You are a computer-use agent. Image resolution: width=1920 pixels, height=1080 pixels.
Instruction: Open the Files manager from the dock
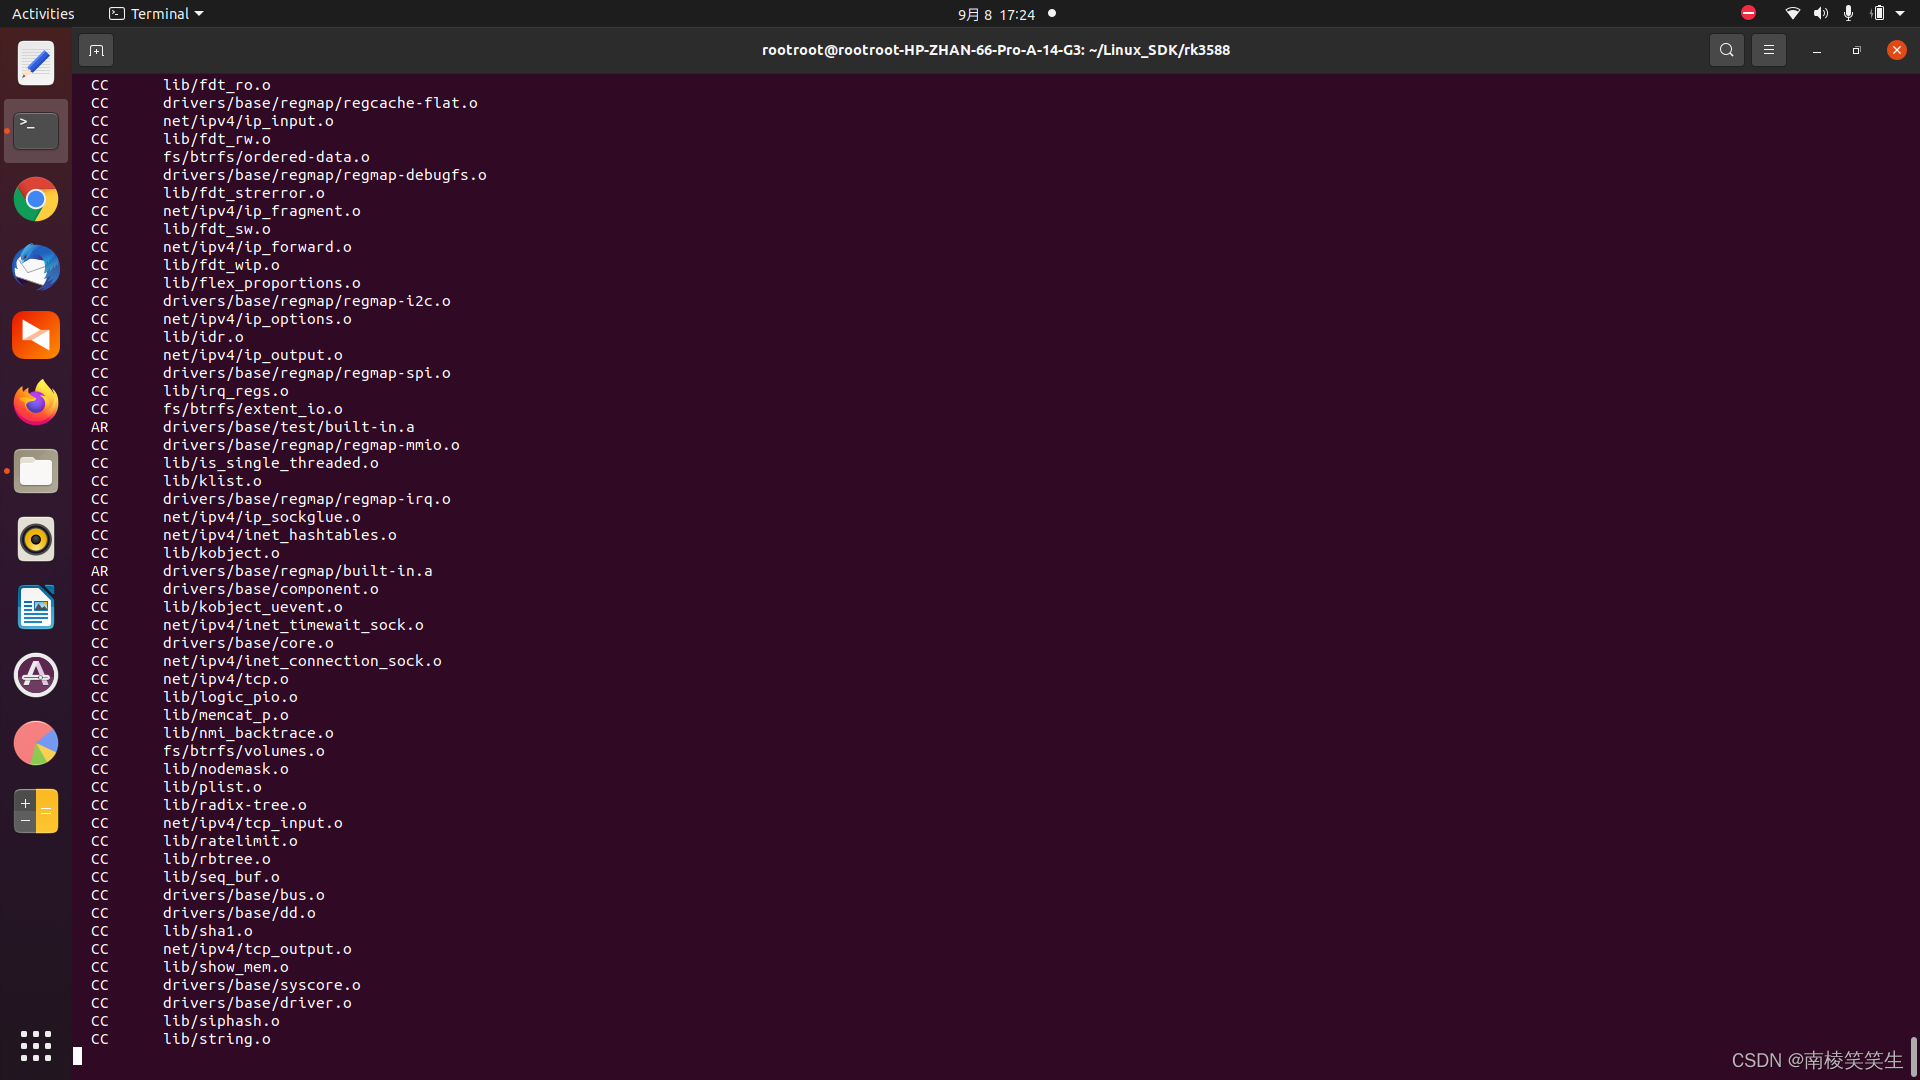click(35, 471)
